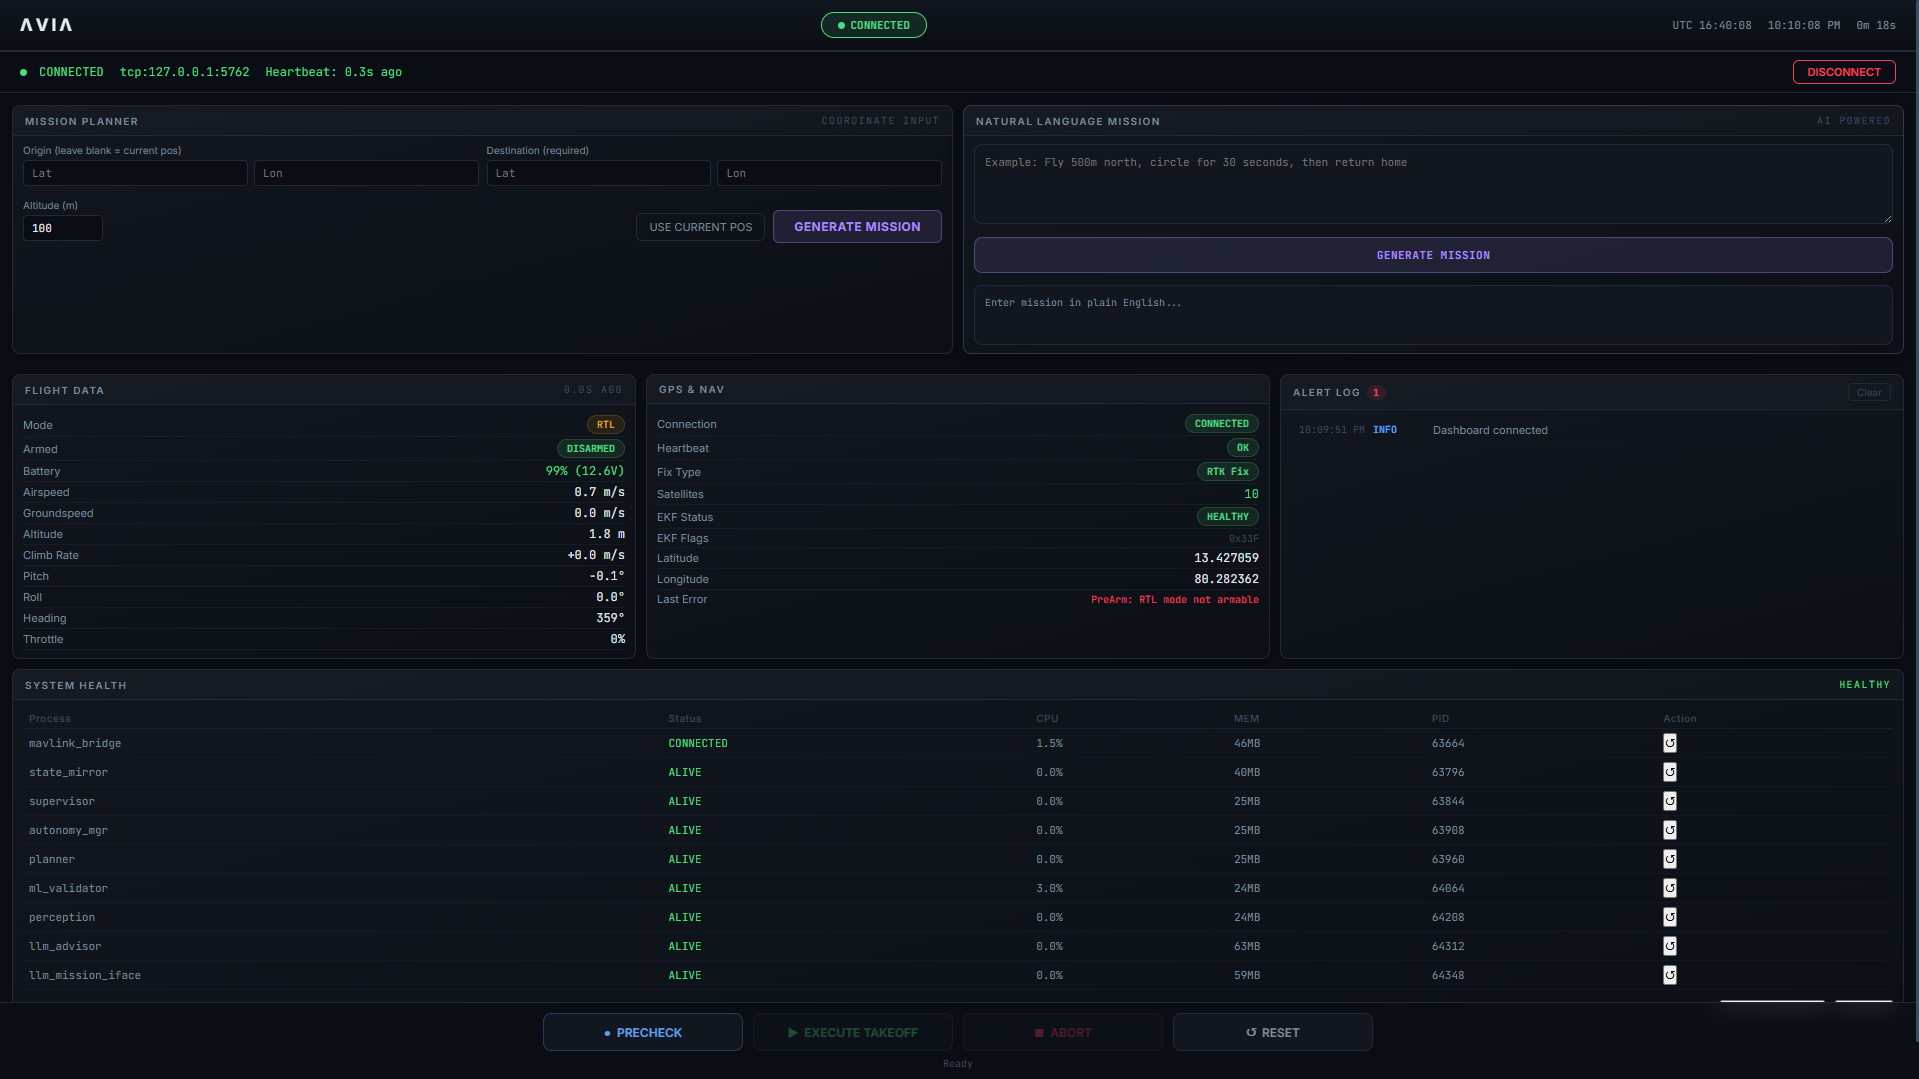Restart the autonomy_mgr process
The image size is (1919, 1079).
point(1669,830)
